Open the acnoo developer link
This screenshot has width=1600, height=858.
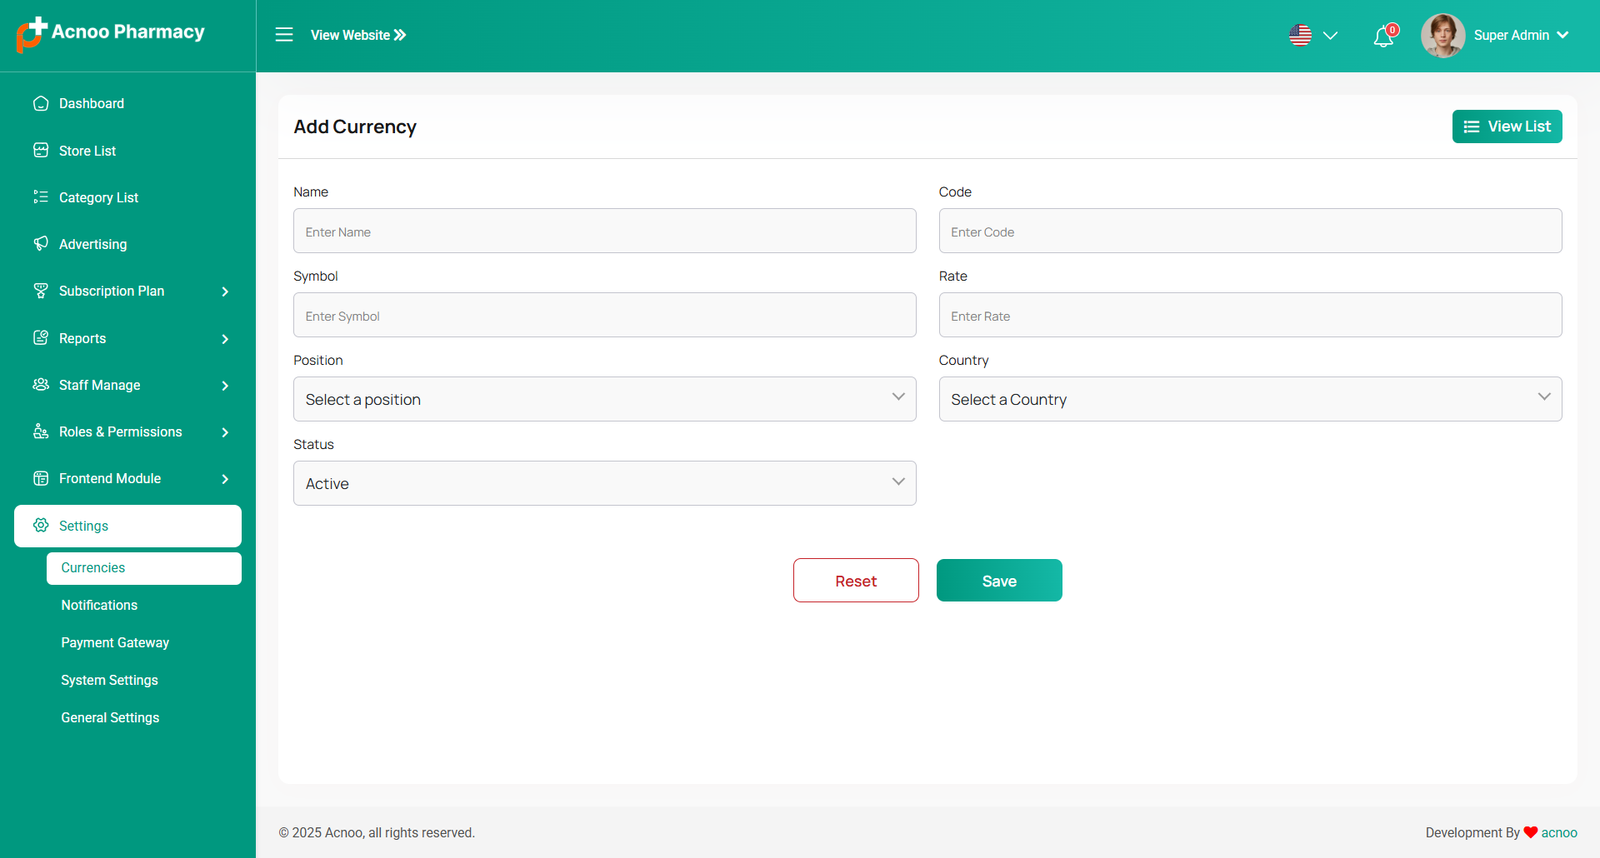click(x=1559, y=832)
